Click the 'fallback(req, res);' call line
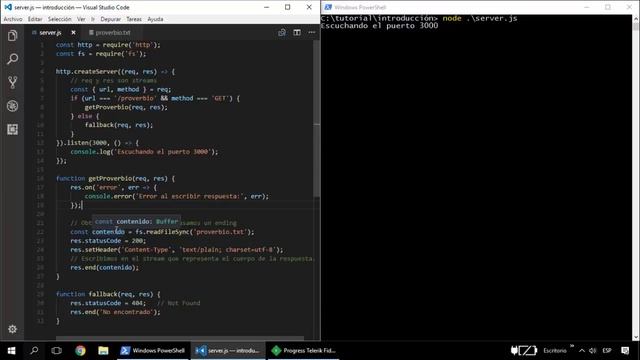The image size is (640, 360). coord(119,125)
